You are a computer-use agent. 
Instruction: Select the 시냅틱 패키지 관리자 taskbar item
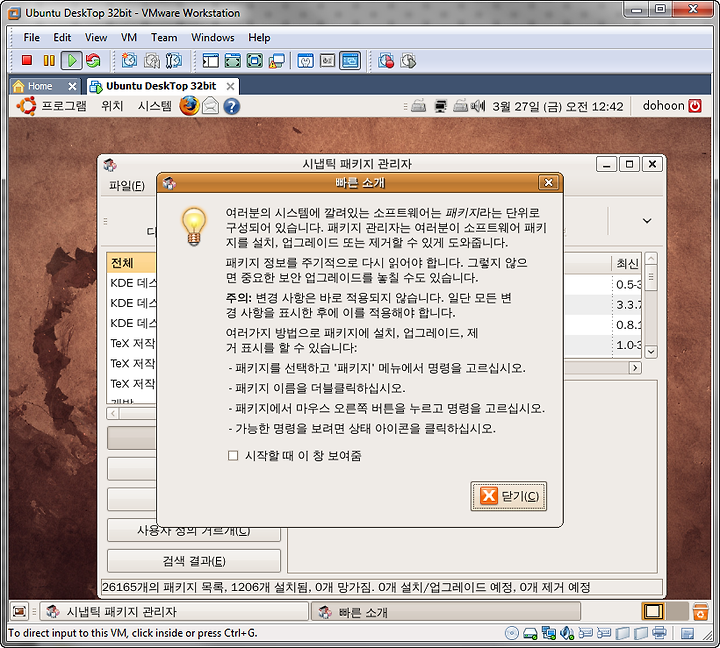[x=174, y=612]
